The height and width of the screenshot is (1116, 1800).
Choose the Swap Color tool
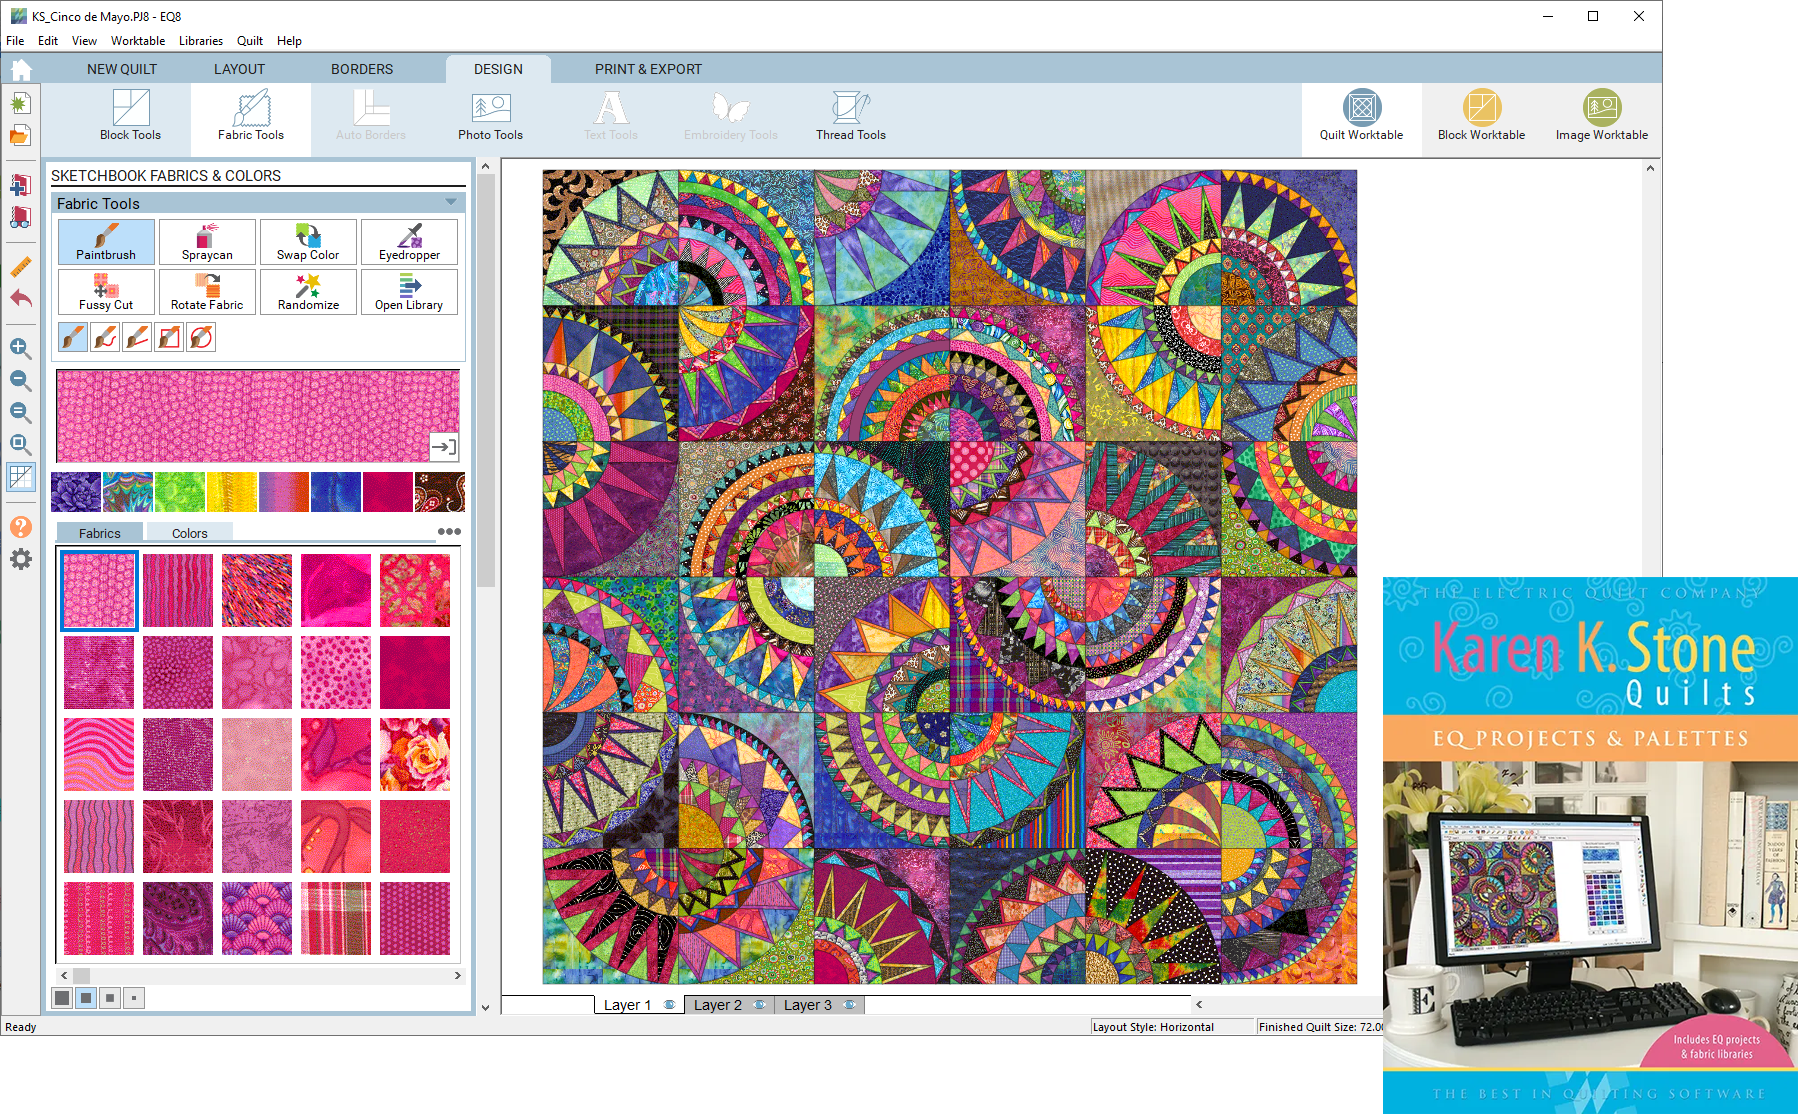308,242
